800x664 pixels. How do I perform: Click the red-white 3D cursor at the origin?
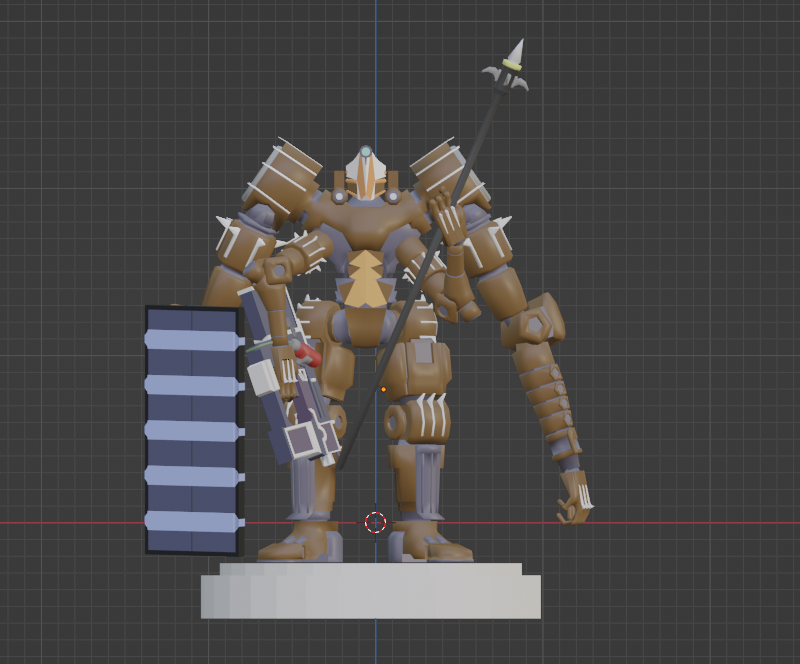point(376,522)
